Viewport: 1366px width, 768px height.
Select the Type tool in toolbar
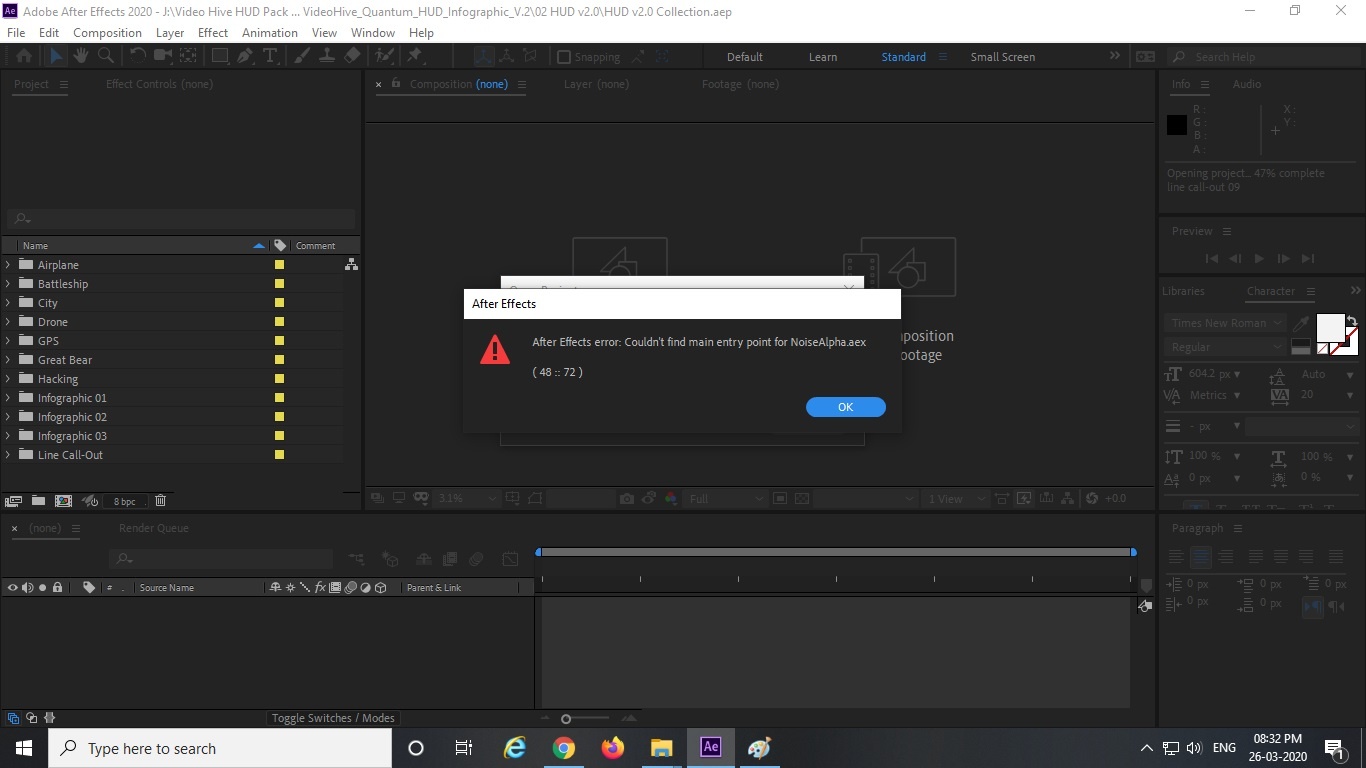269,56
